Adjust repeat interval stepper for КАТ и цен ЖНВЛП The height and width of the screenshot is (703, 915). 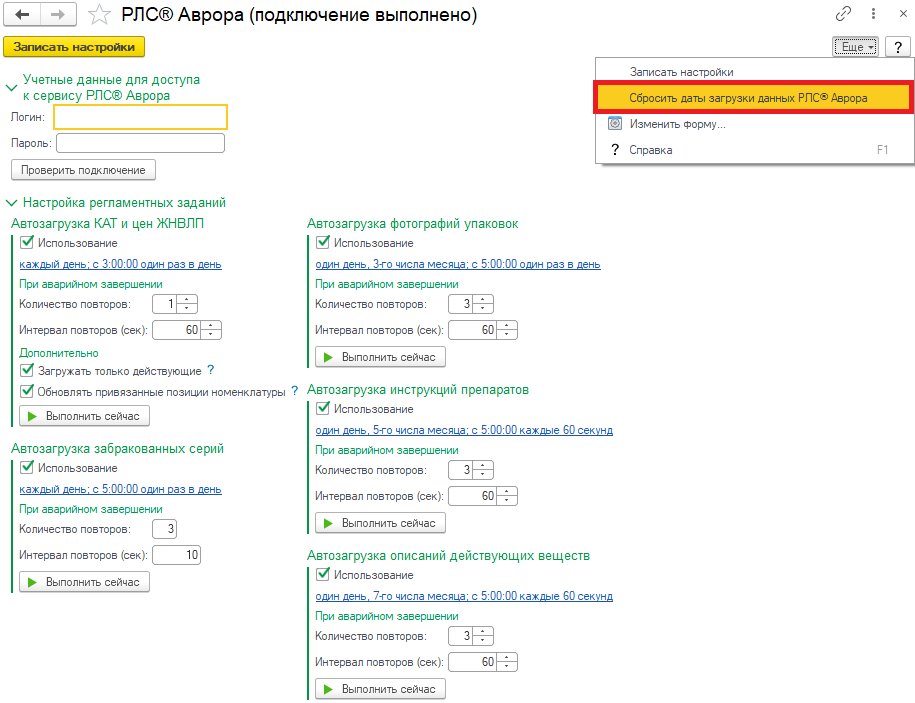coord(211,330)
